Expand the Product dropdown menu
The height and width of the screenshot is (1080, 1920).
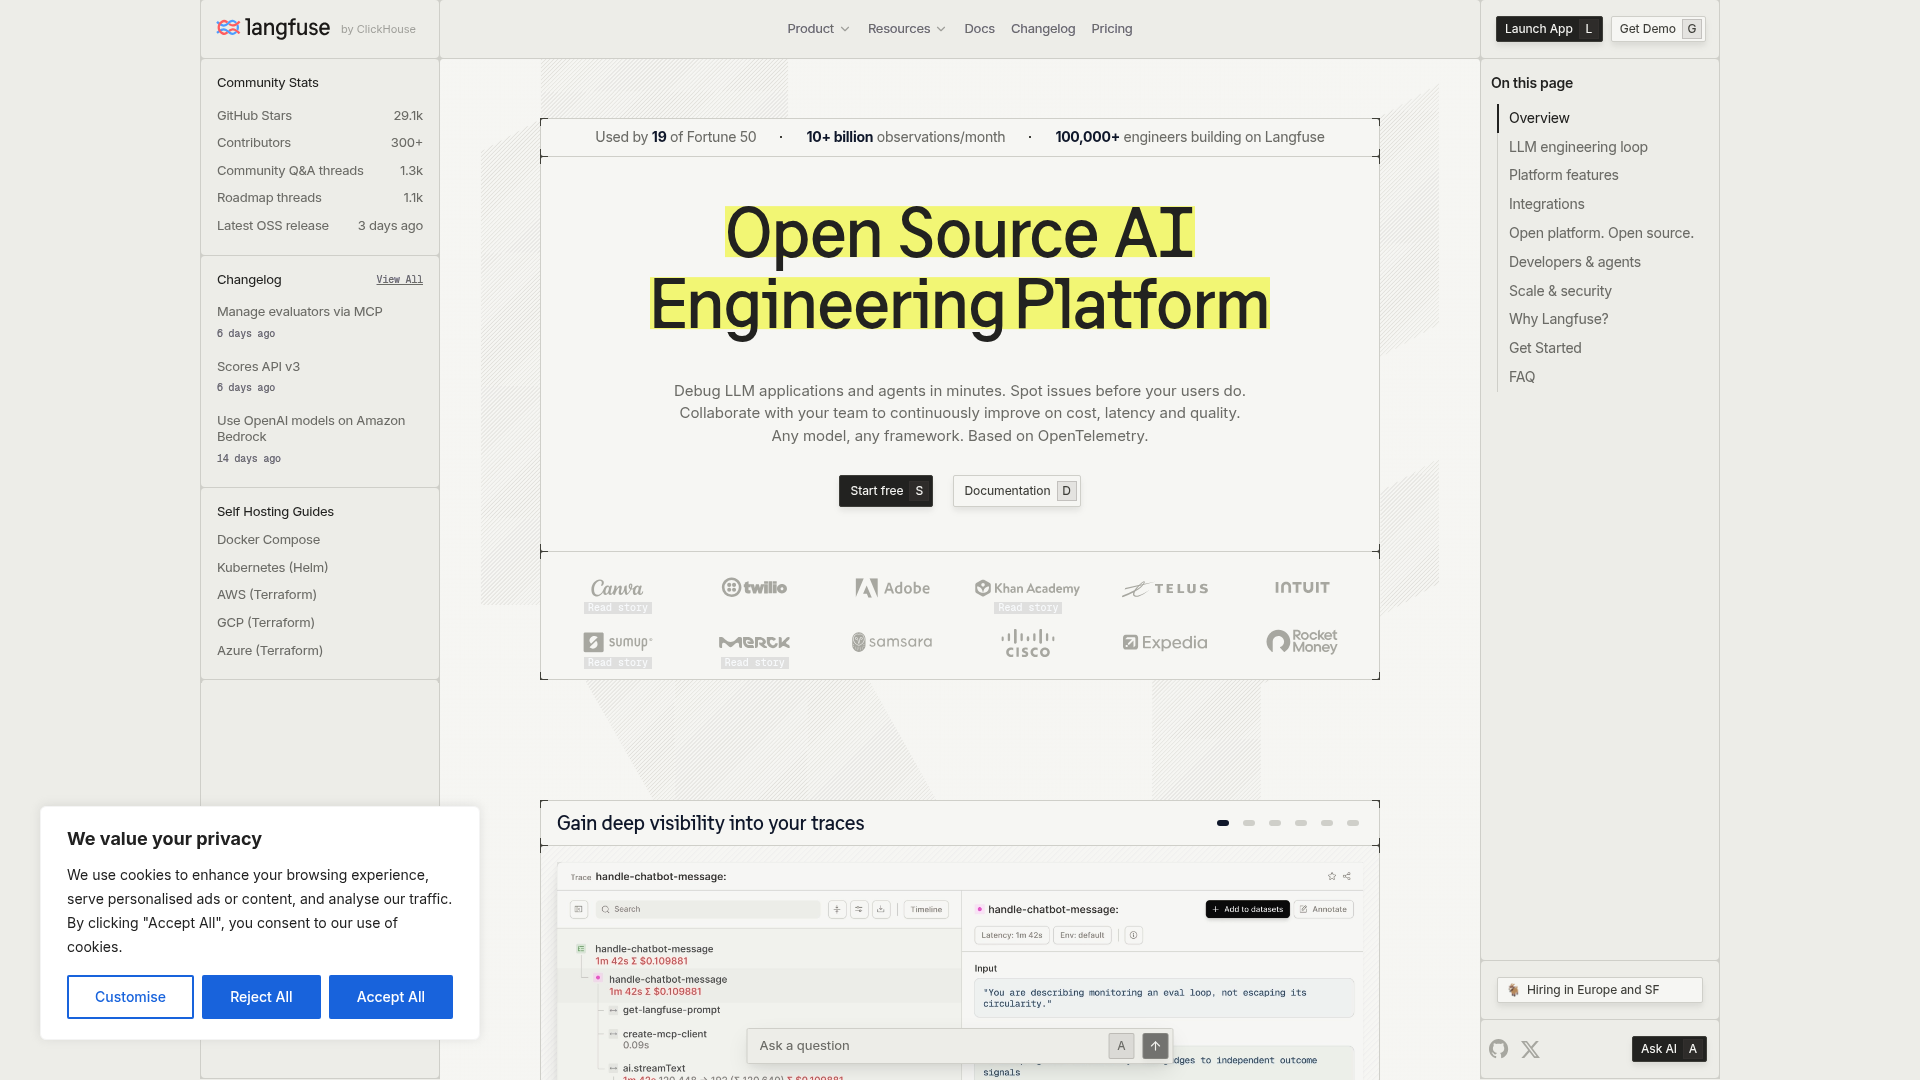click(x=818, y=29)
